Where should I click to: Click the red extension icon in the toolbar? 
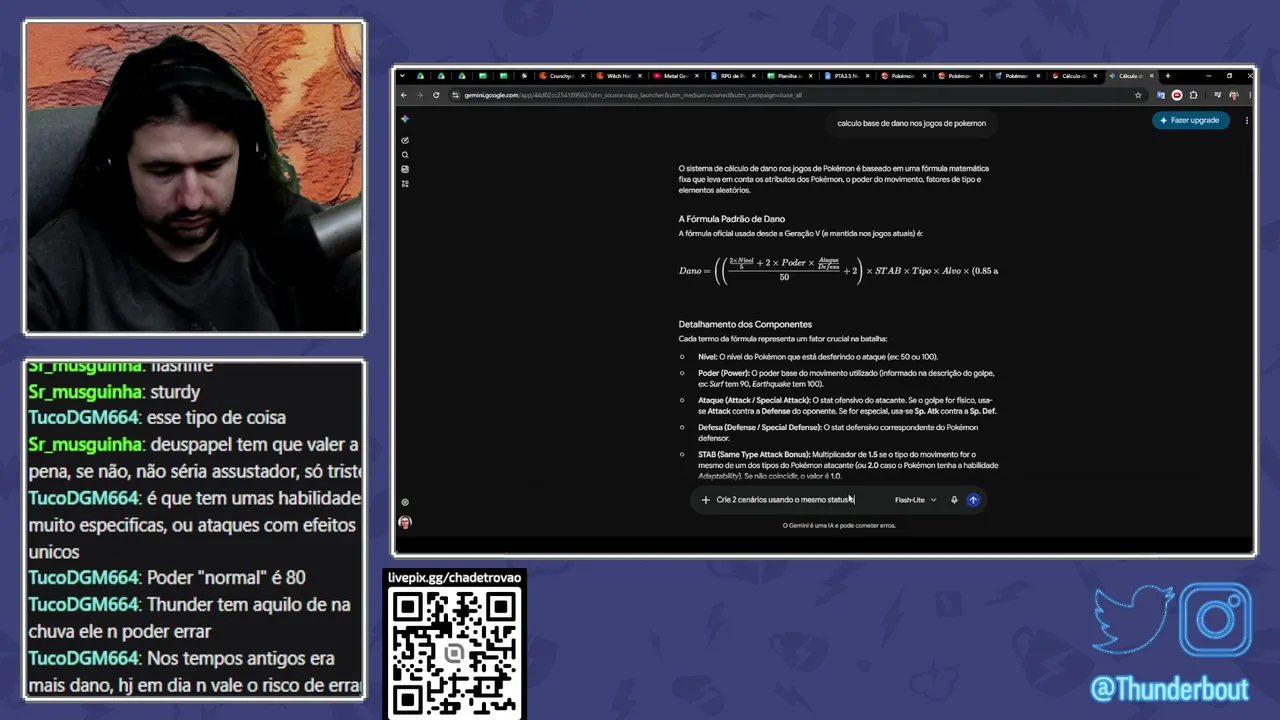(1176, 95)
